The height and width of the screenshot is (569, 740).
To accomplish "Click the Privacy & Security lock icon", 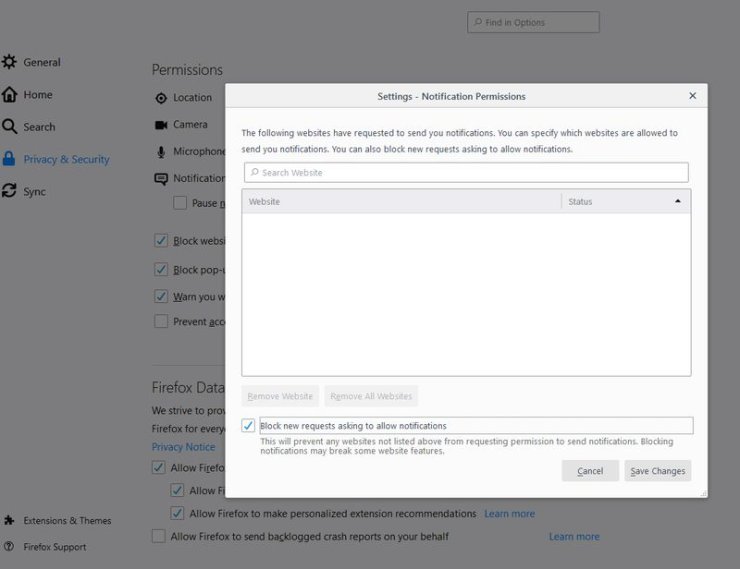I will coord(8,159).
